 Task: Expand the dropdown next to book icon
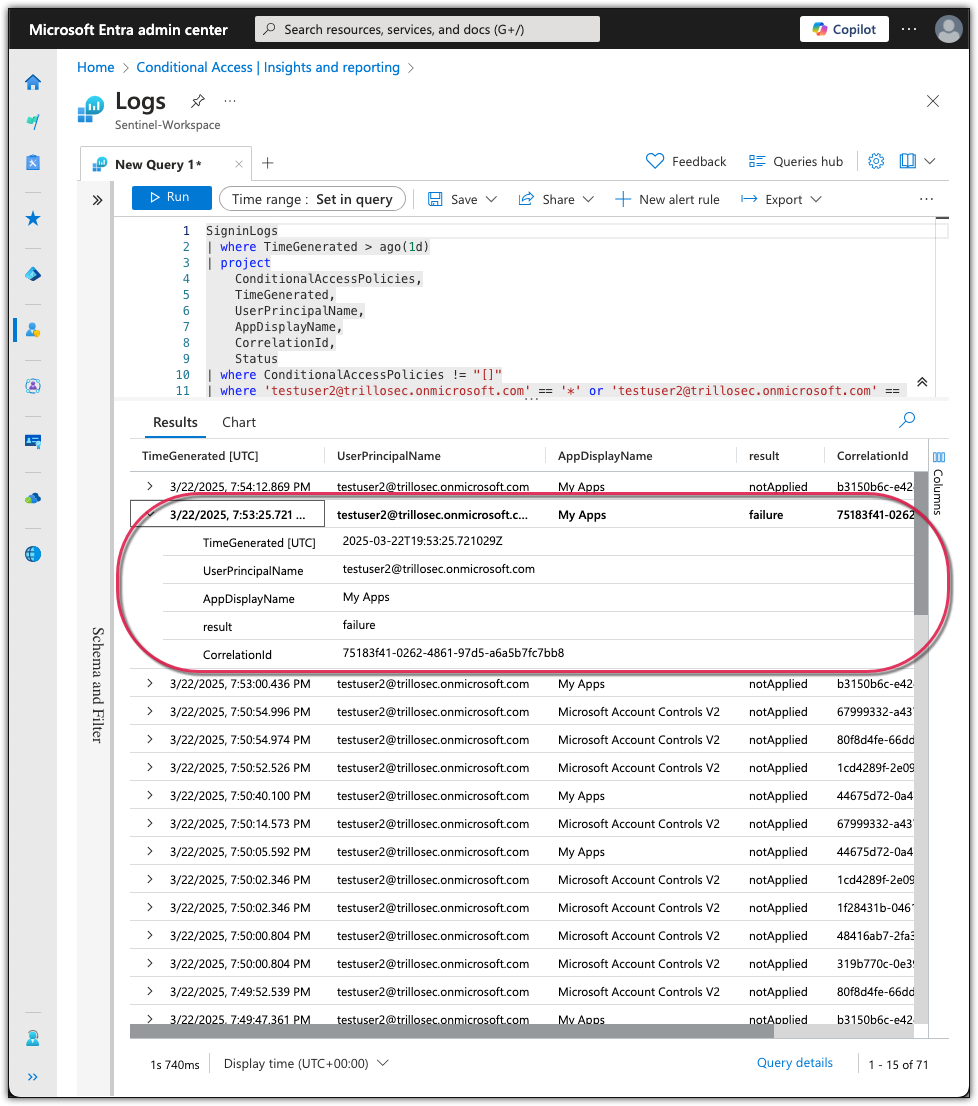coord(930,162)
